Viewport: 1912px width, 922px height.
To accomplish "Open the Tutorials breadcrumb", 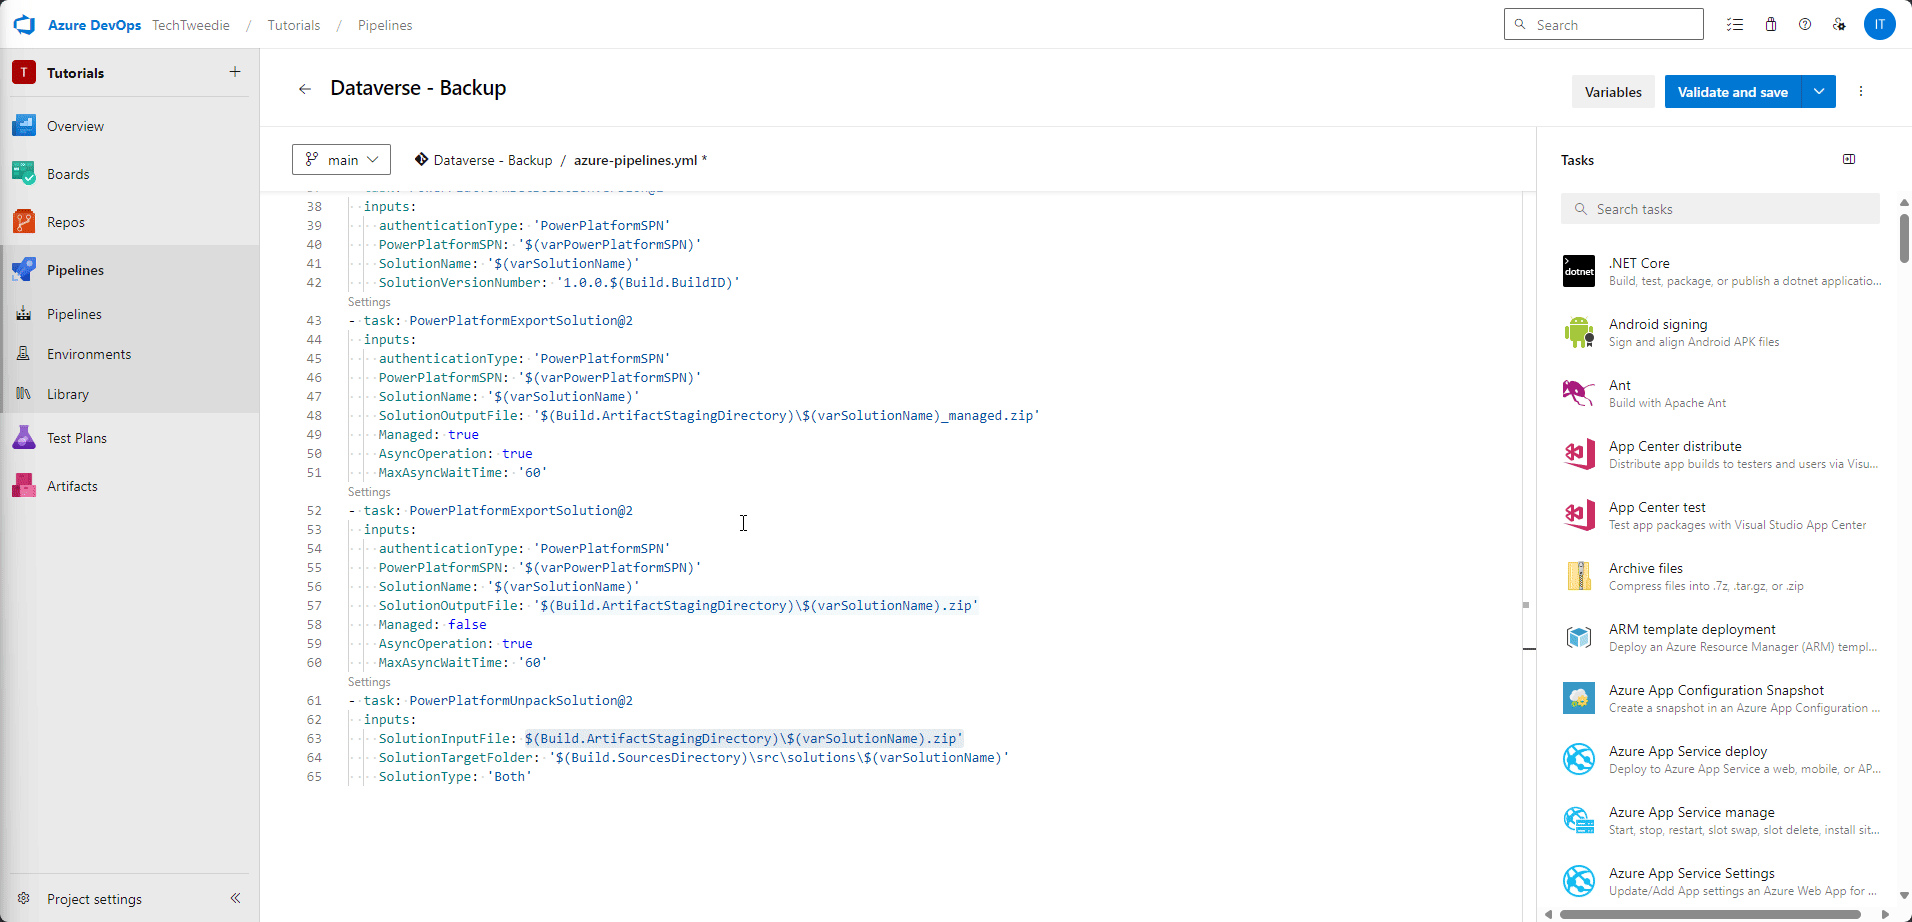I will pyautogui.click(x=293, y=25).
